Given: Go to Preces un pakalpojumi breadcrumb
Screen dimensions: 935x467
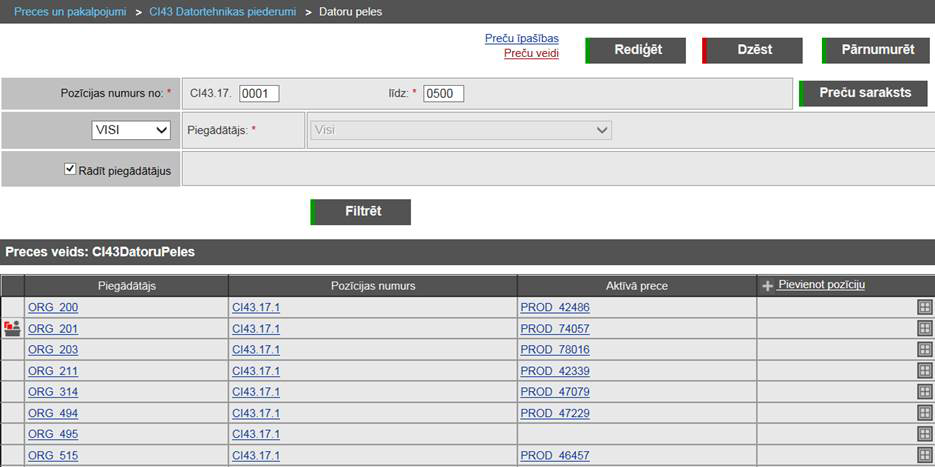Looking at the screenshot, I should [70, 12].
